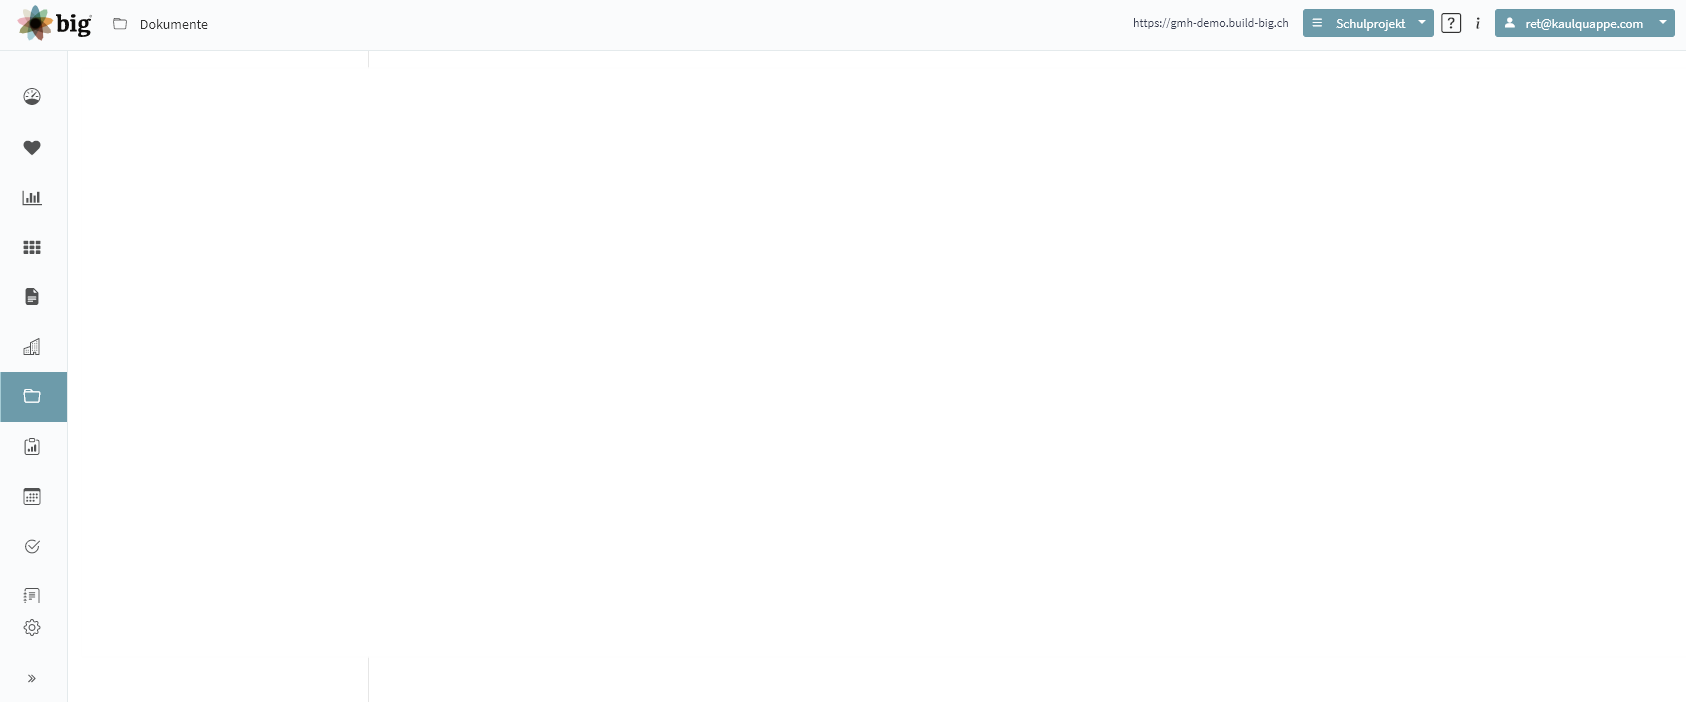The width and height of the screenshot is (1686, 702).
Task: Select the active documents folder icon
Action: (33, 397)
